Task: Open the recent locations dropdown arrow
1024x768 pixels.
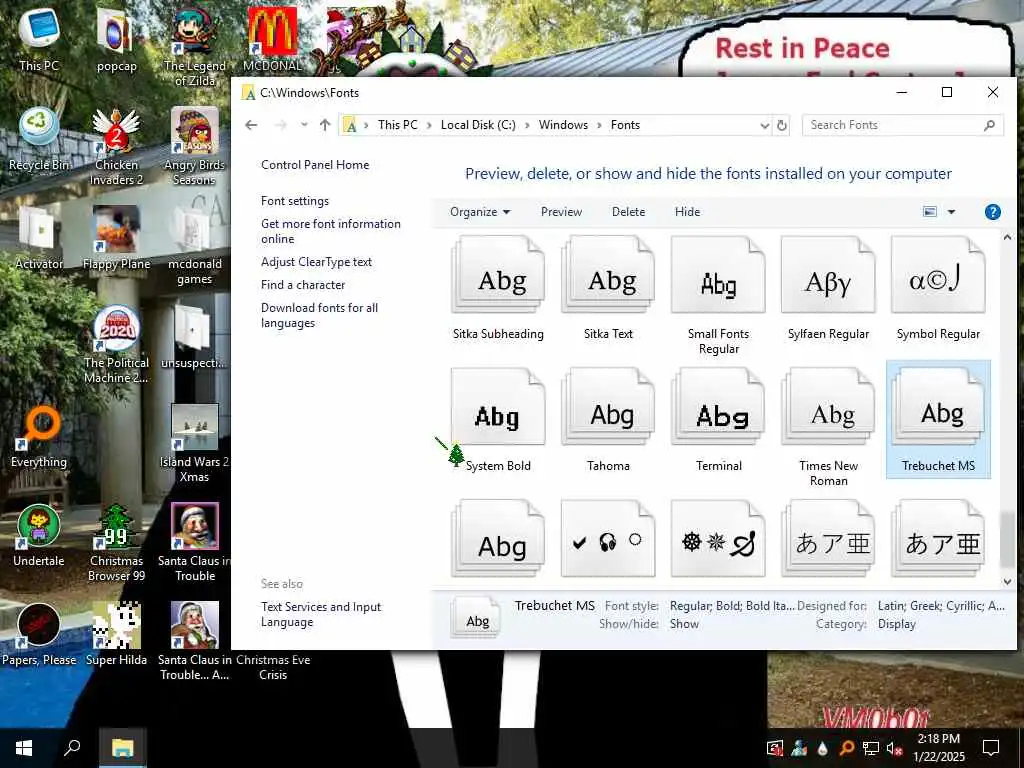Action: click(304, 125)
